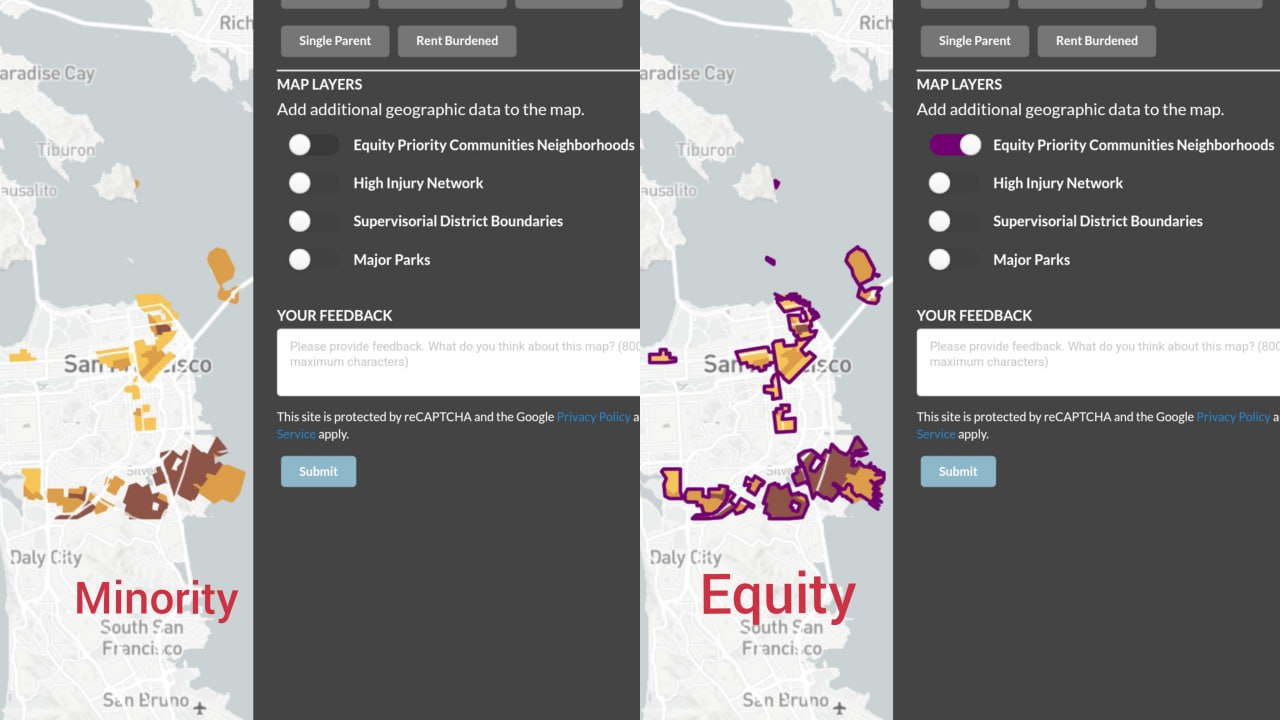Turn on High Injury Network in right panel
1280x720 pixels.
click(x=953, y=183)
